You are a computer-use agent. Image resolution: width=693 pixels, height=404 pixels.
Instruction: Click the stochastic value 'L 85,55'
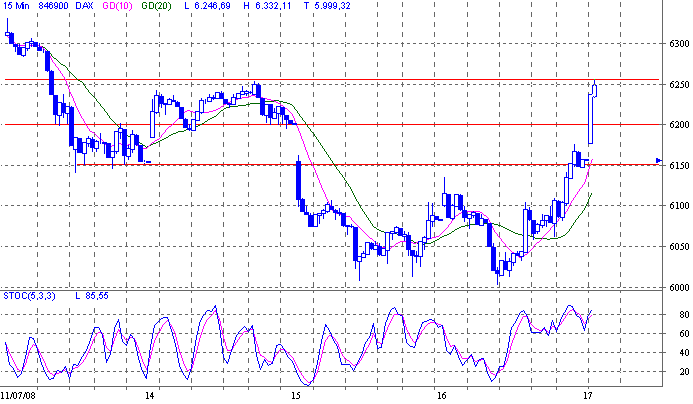point(91,296)
